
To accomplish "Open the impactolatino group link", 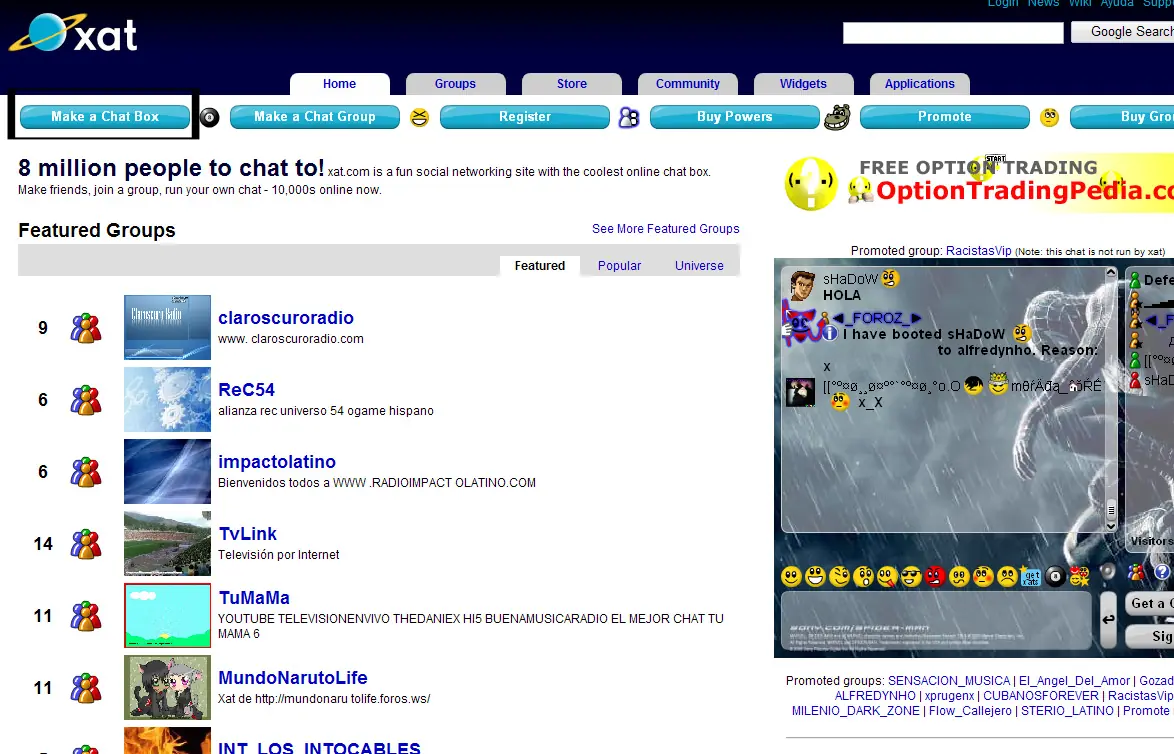I will click(x=277, y=461).
